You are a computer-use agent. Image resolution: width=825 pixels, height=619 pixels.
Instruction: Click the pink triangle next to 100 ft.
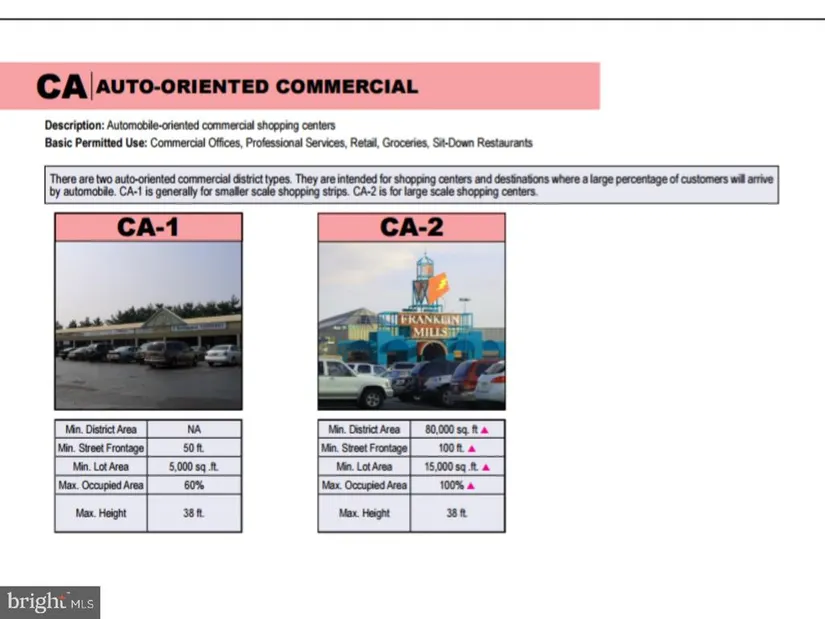[x=470, y=448]
